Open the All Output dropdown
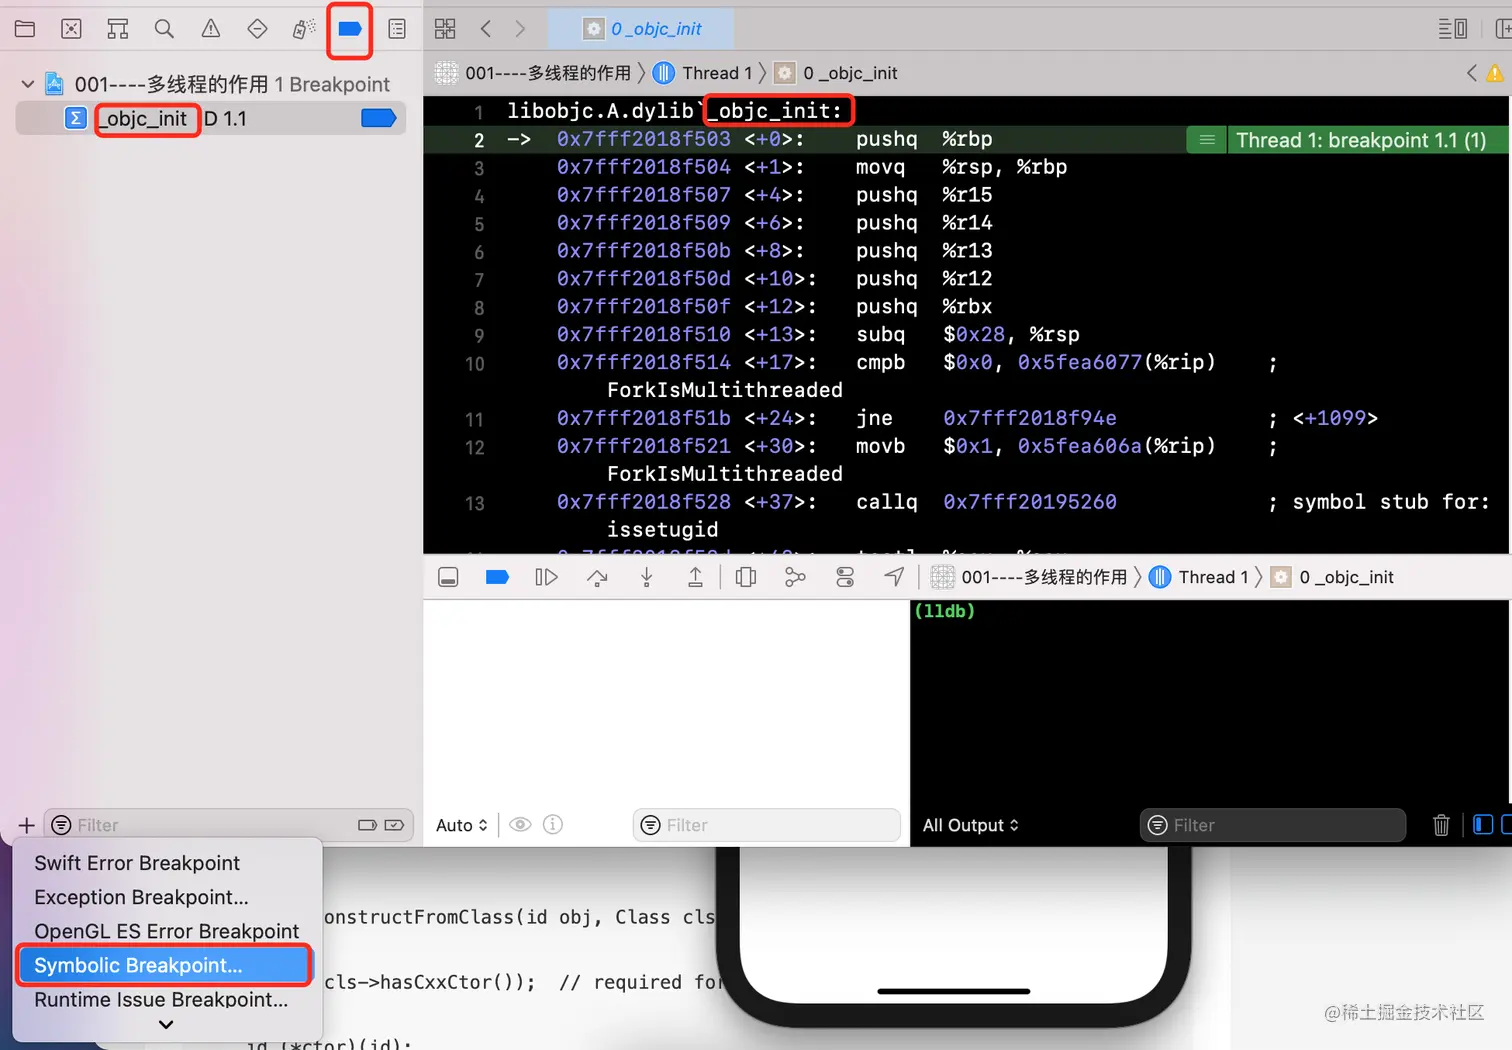The image size is (1512, 1050). [970, 825]
